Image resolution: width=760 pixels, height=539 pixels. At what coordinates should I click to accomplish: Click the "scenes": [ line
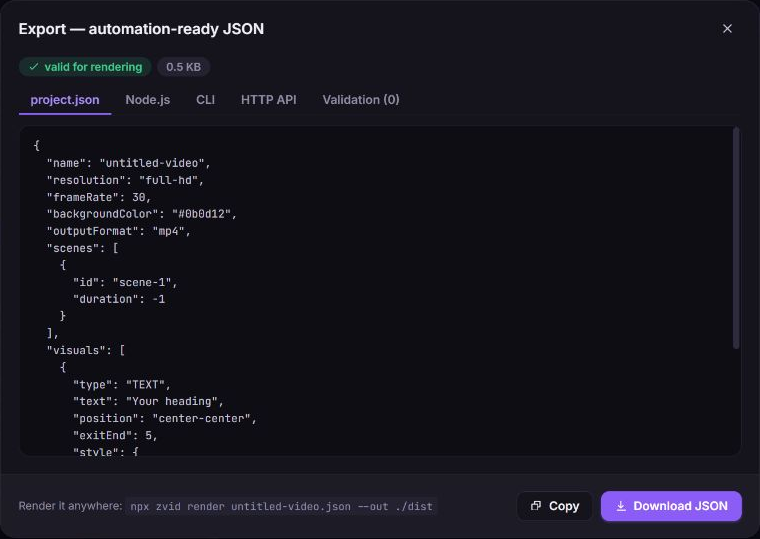tap(82, 248)
